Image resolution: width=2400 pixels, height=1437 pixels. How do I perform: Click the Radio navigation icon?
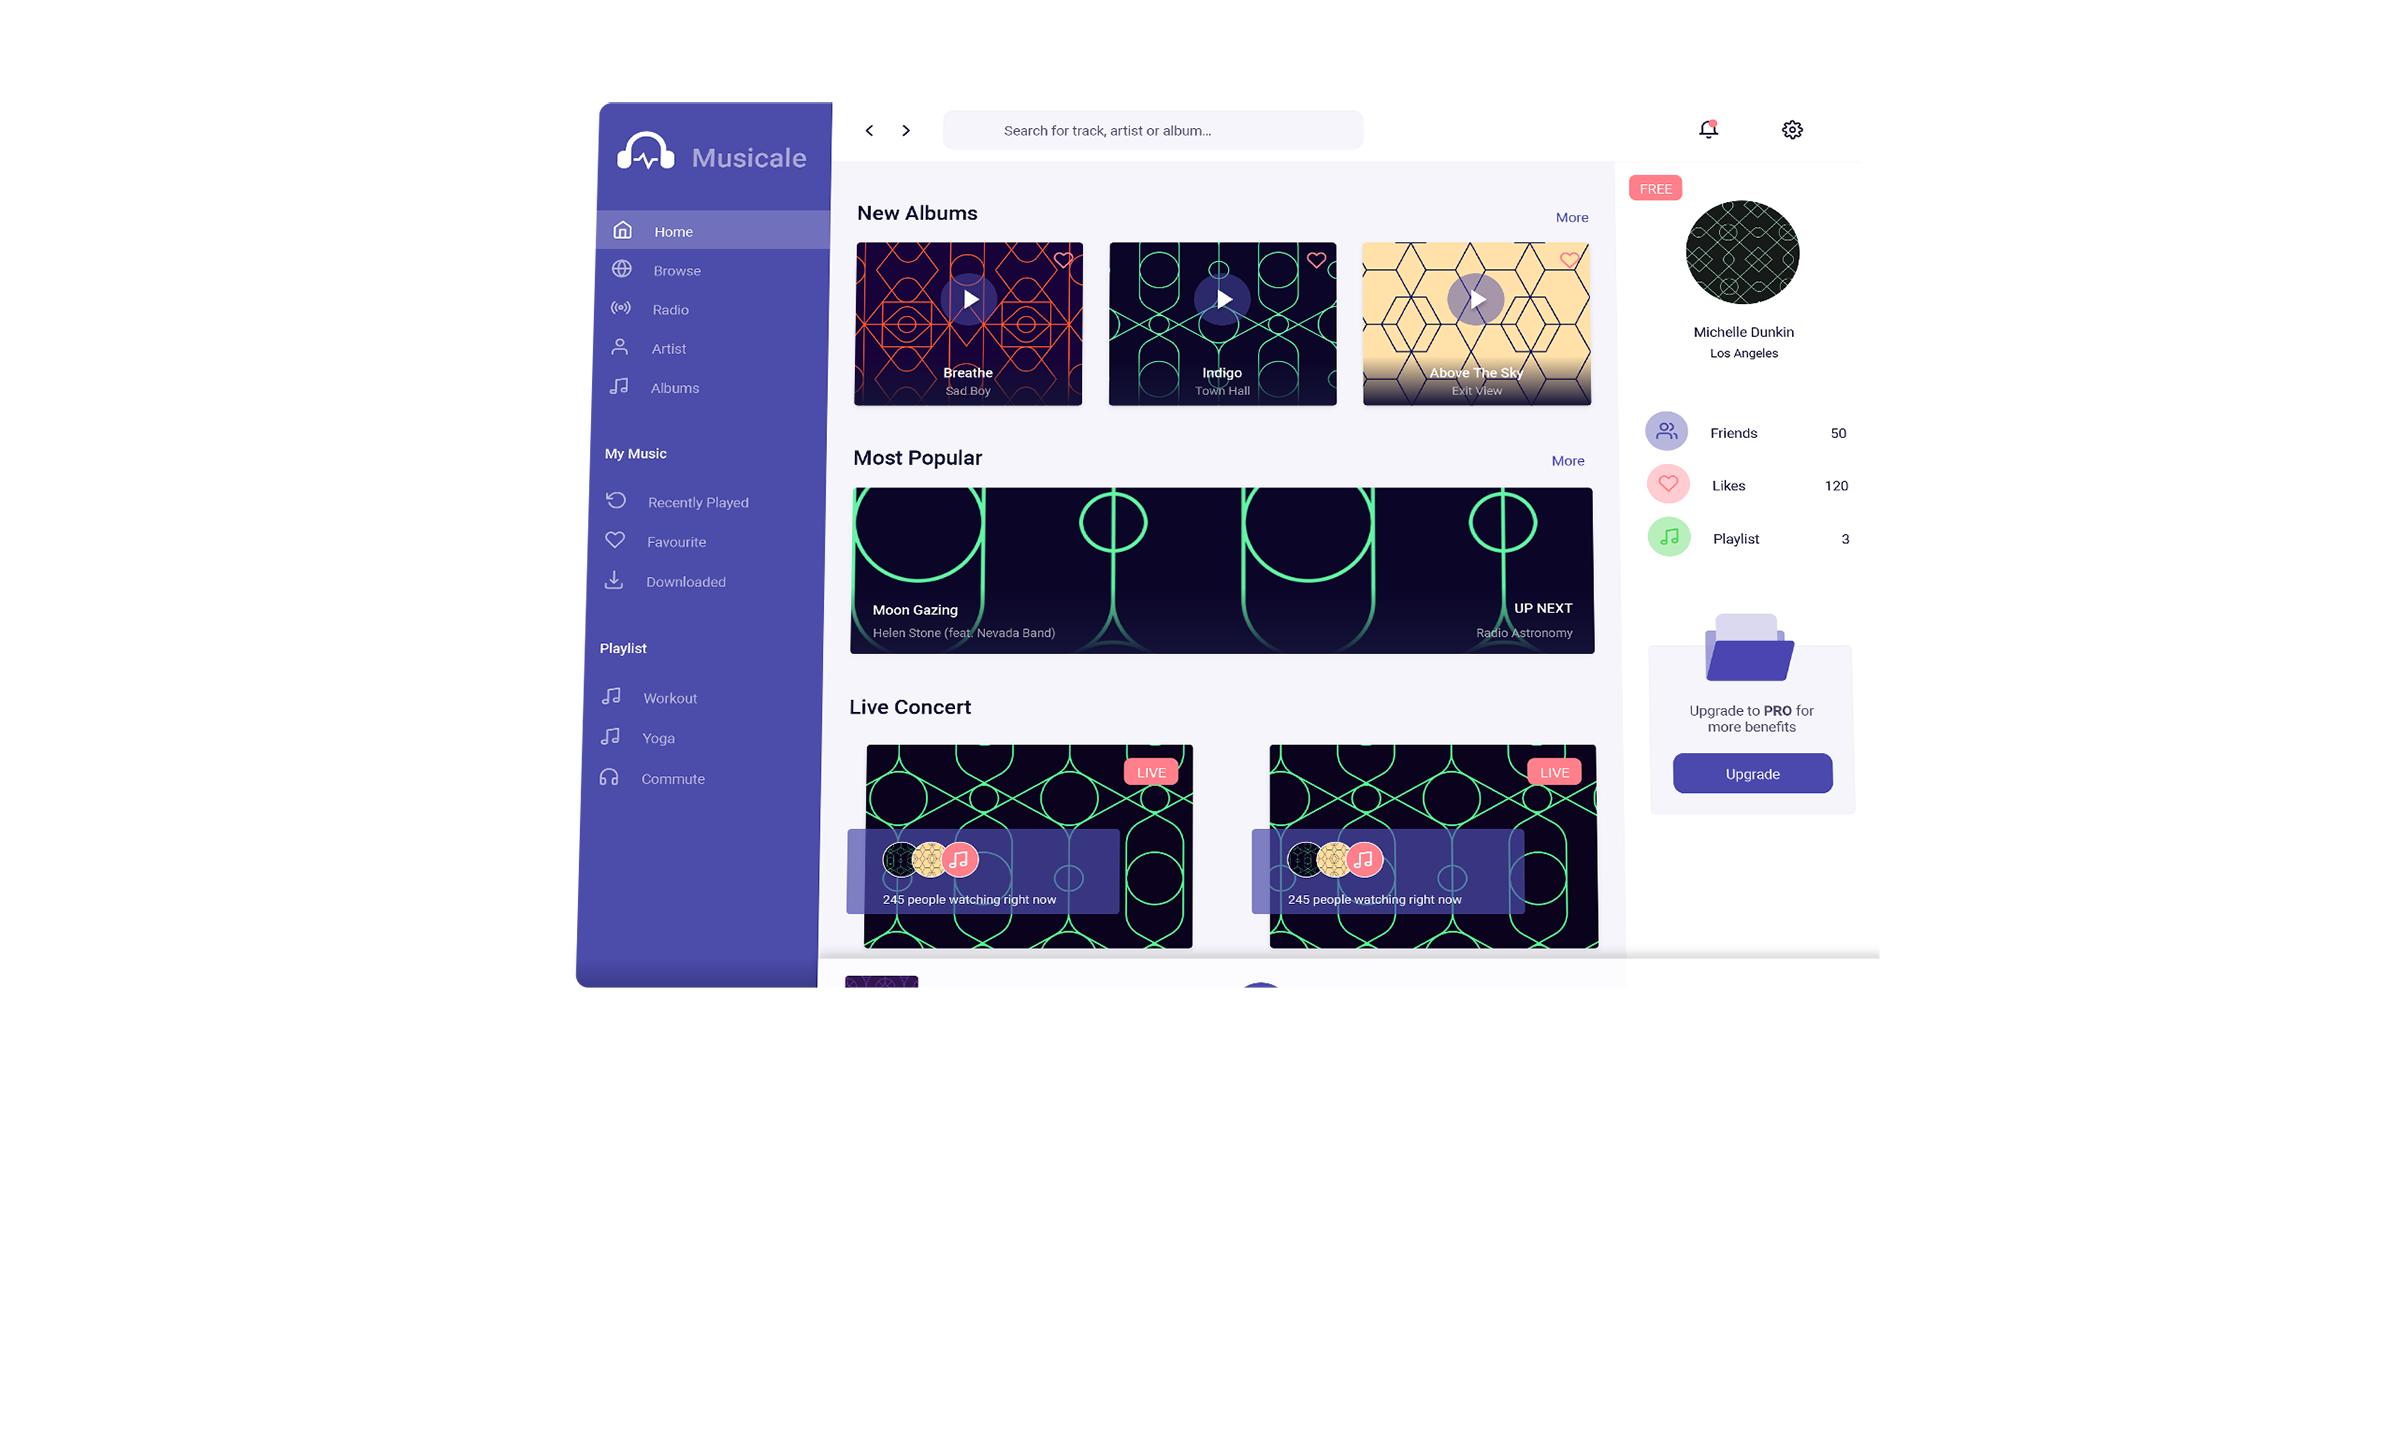619,308
